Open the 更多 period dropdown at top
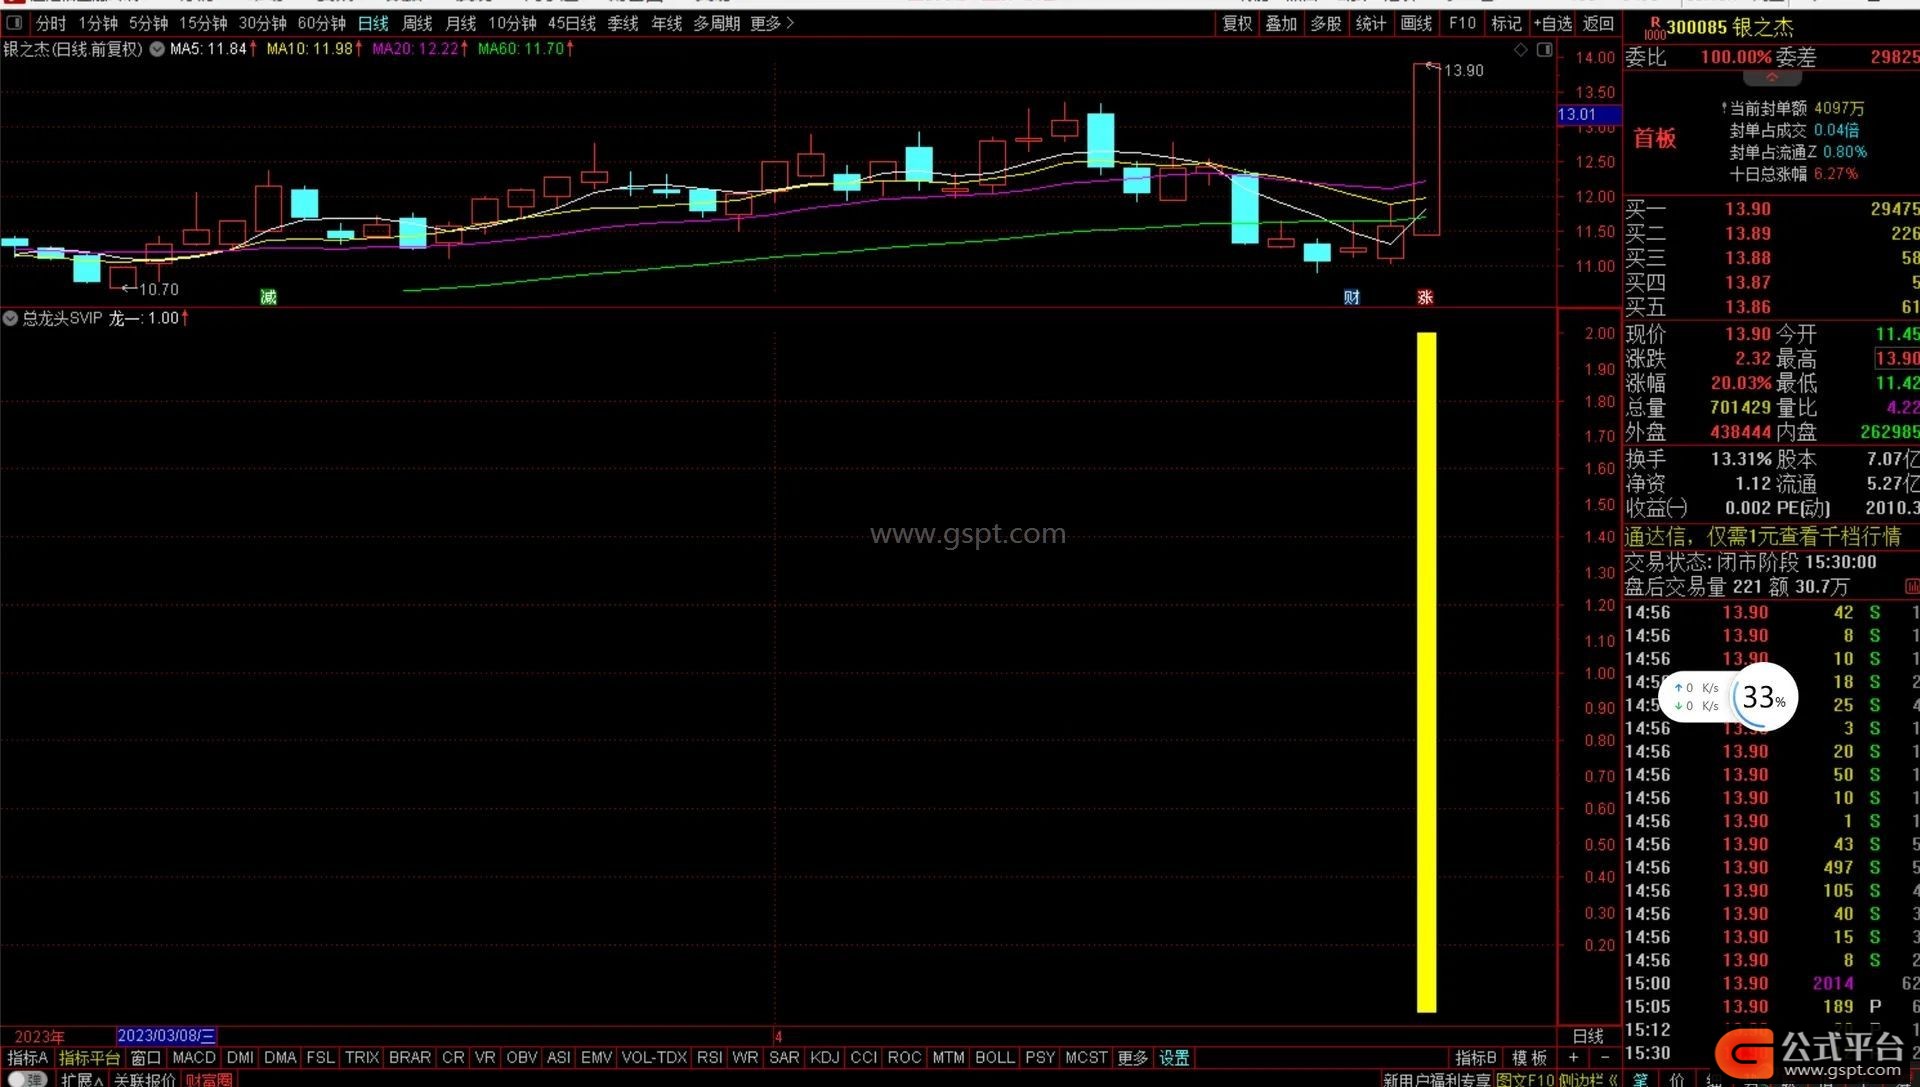Screen dimensions: 1920x1087 click(x=771, y=23)
